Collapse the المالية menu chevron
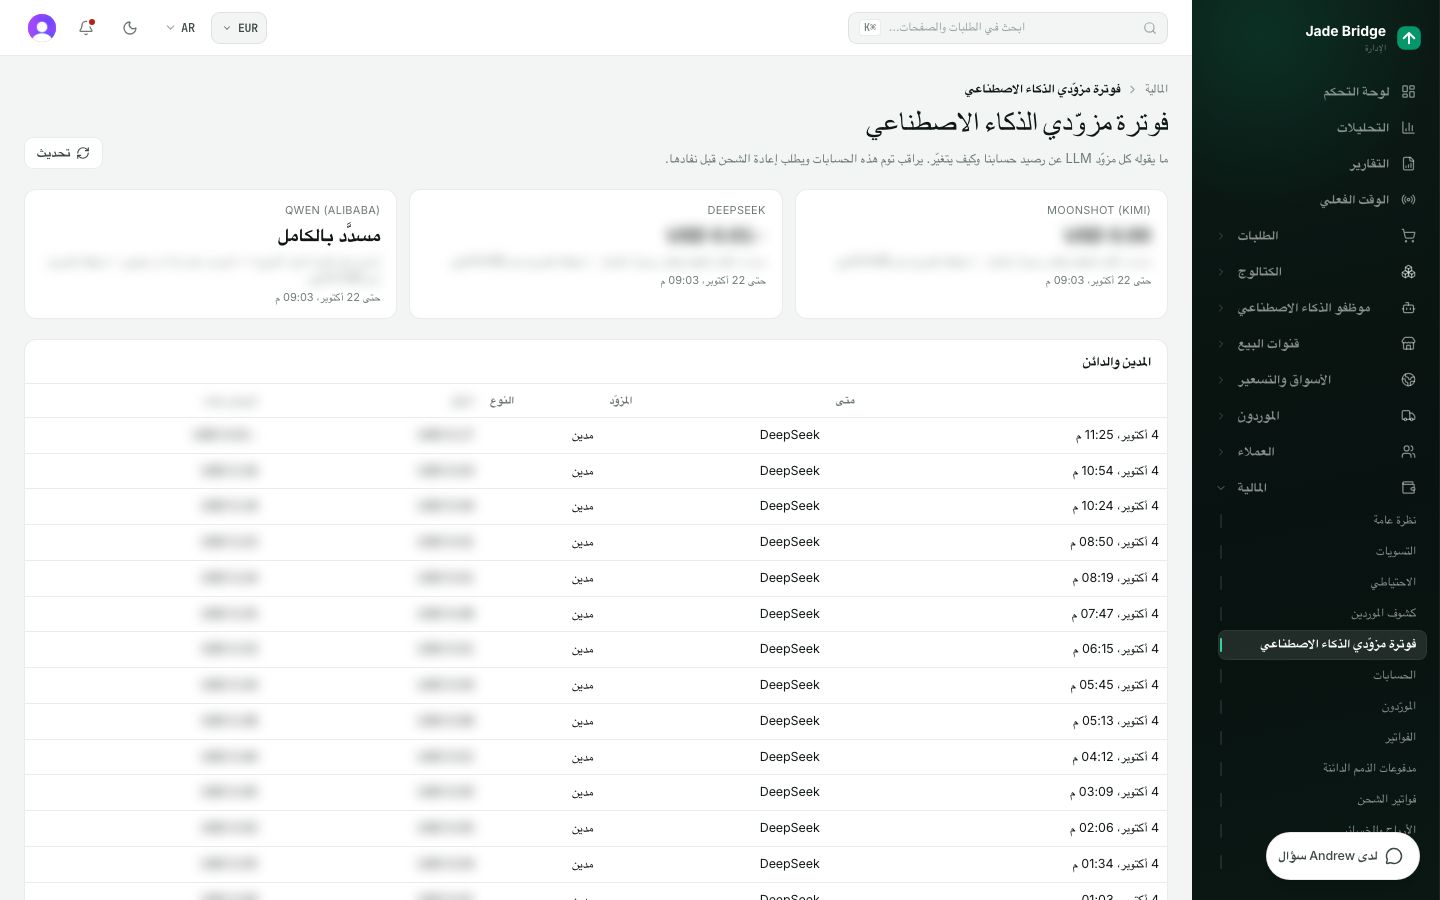The image size is (1440, 900). click(1221, 488)
